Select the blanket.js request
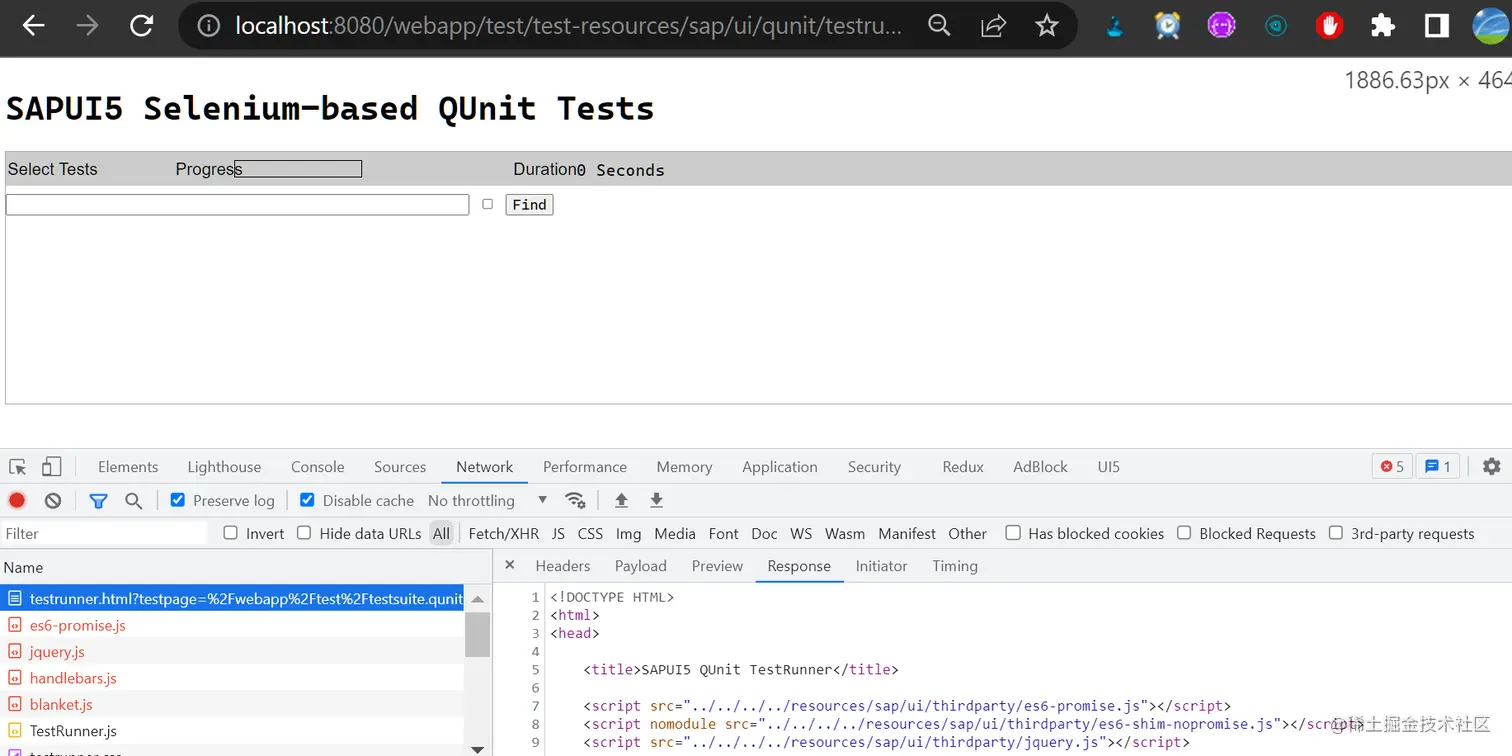 point(61,704)
